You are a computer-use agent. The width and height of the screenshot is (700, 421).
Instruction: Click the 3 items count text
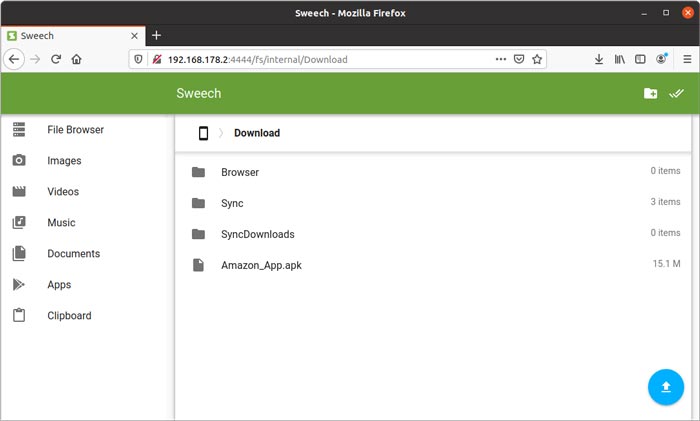click(x=665, y=202)
